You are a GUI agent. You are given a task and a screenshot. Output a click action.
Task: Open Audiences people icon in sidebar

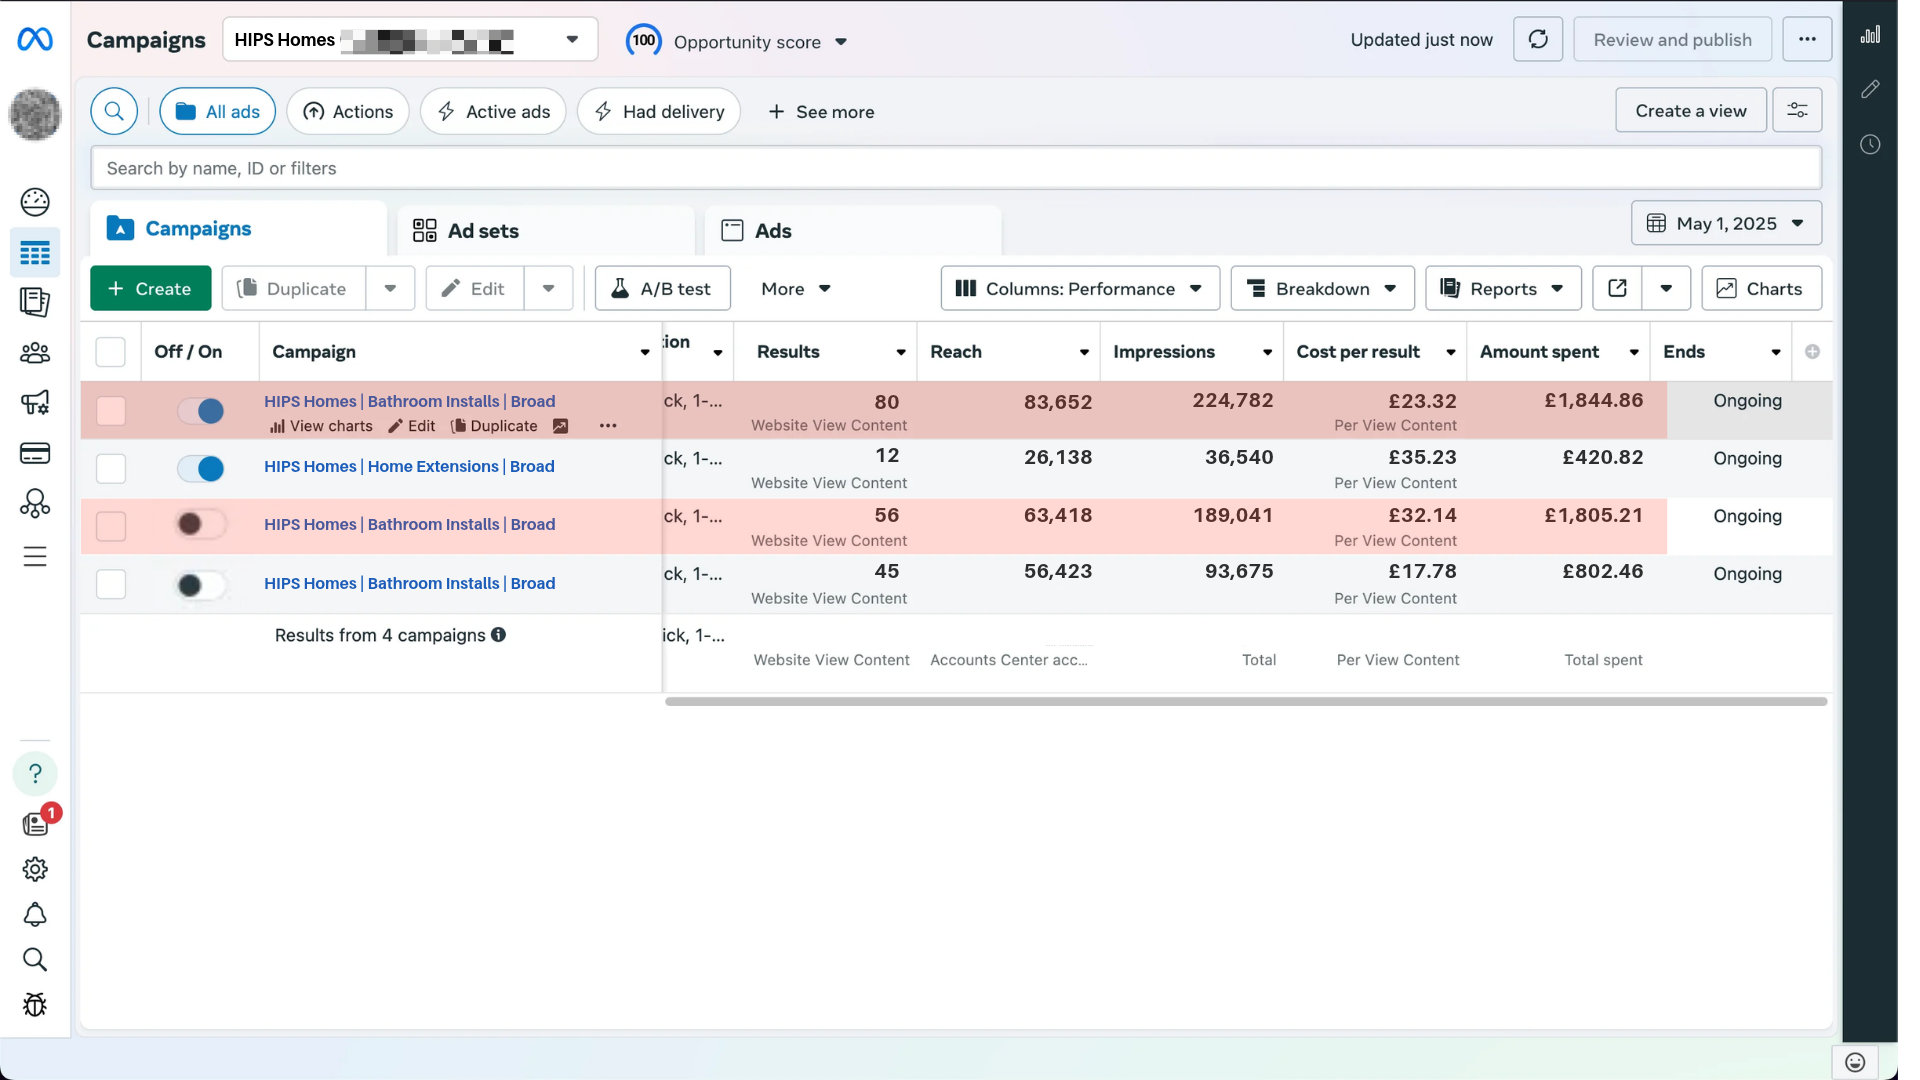35,352
